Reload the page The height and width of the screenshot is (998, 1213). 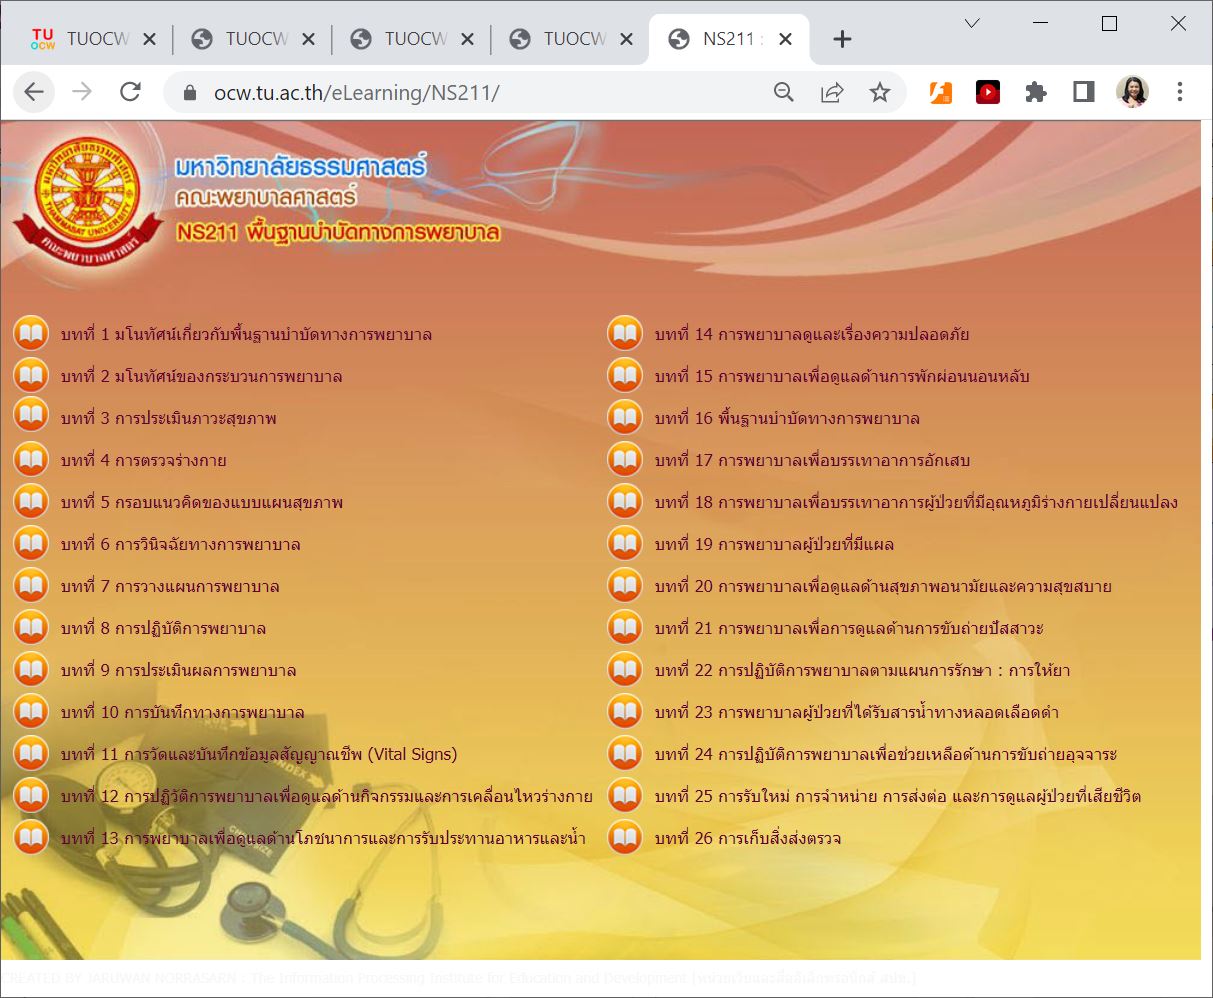[x=130, y=93]
